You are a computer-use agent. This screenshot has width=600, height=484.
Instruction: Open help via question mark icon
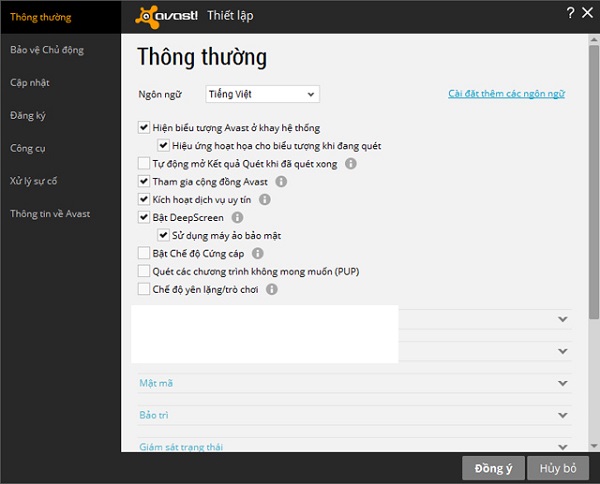pos(570,13)
